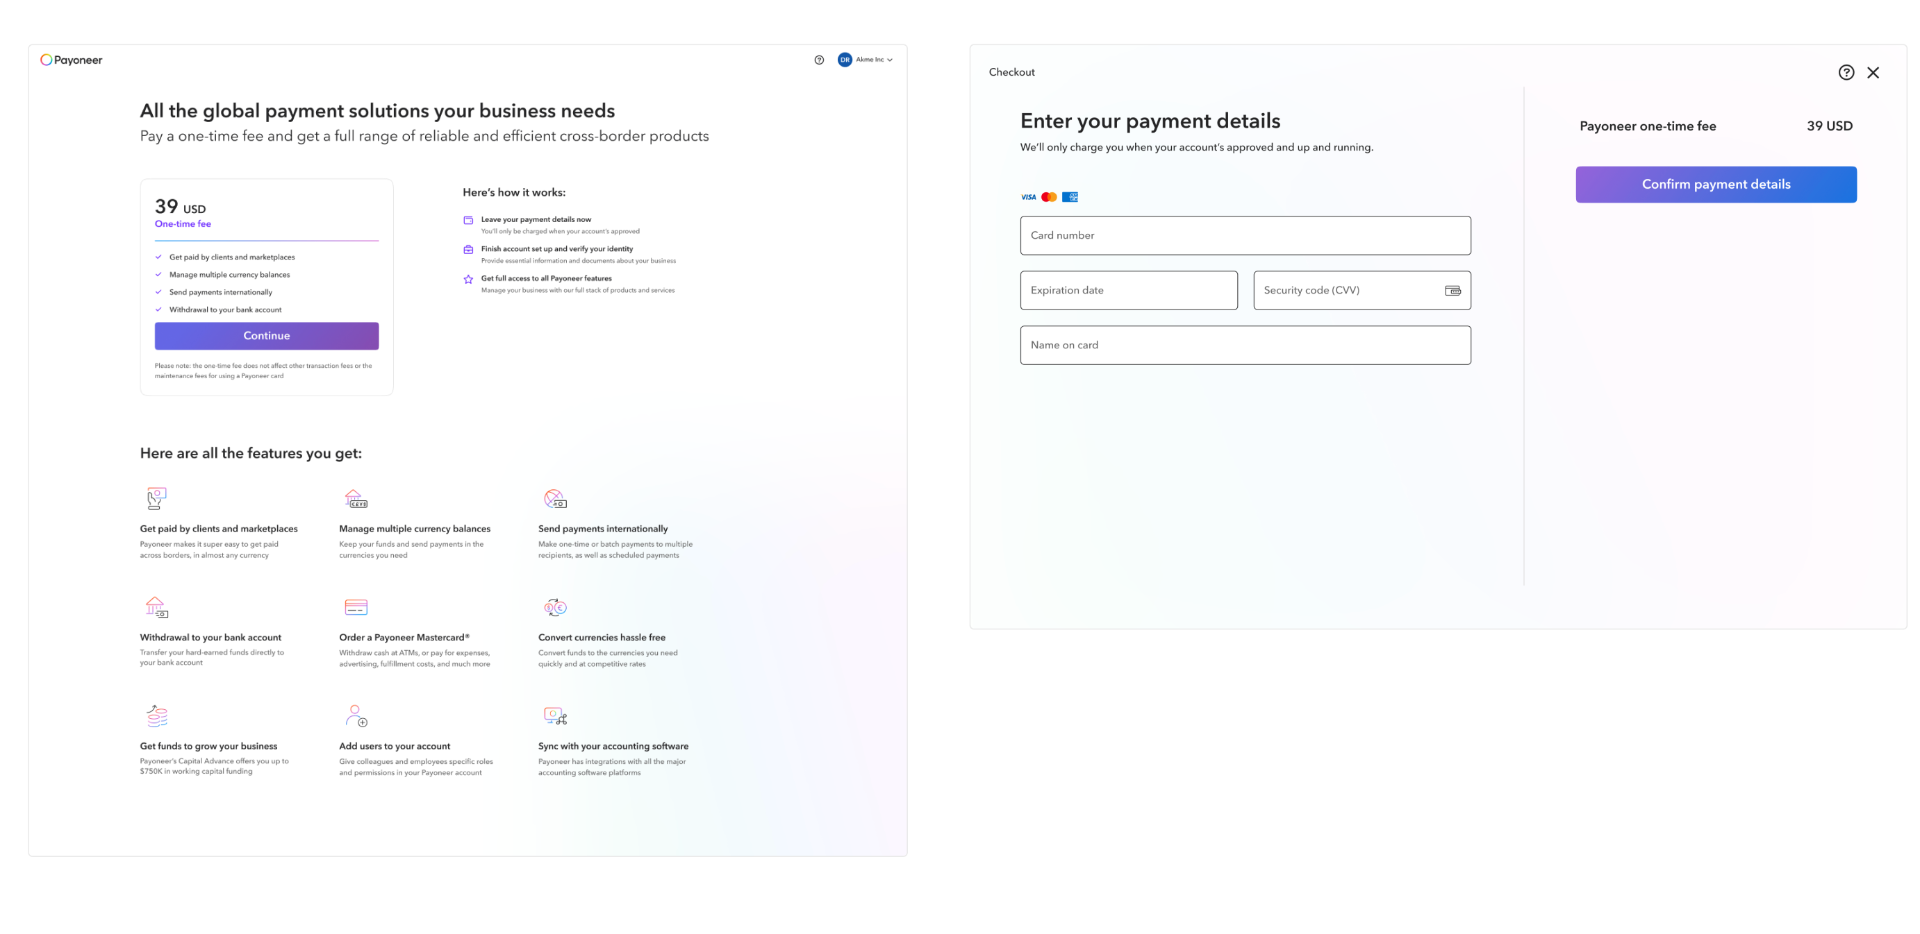Click the 'Get full access to all Payoneer features' step
Screen dimensions: 1920x934
(x=546, y=279)
